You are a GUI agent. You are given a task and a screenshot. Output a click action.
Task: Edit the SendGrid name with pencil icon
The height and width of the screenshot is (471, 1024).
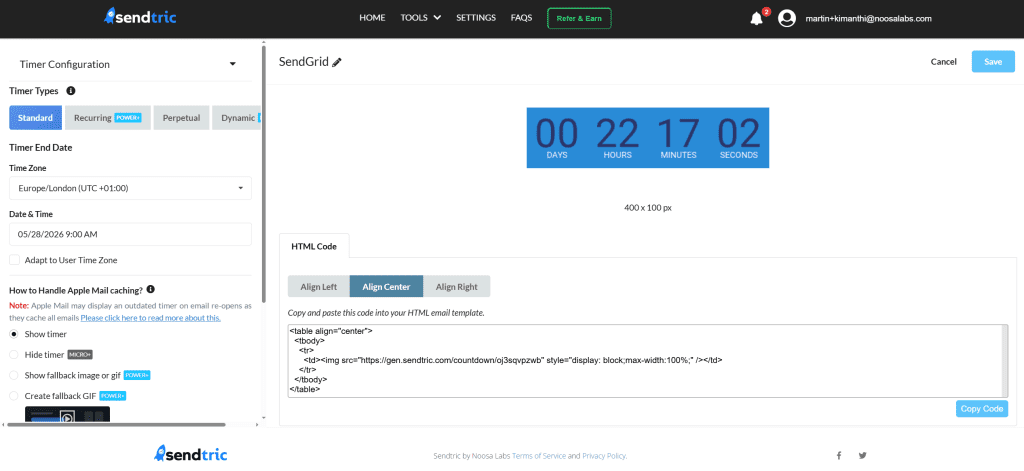click(x=337, y=62)
